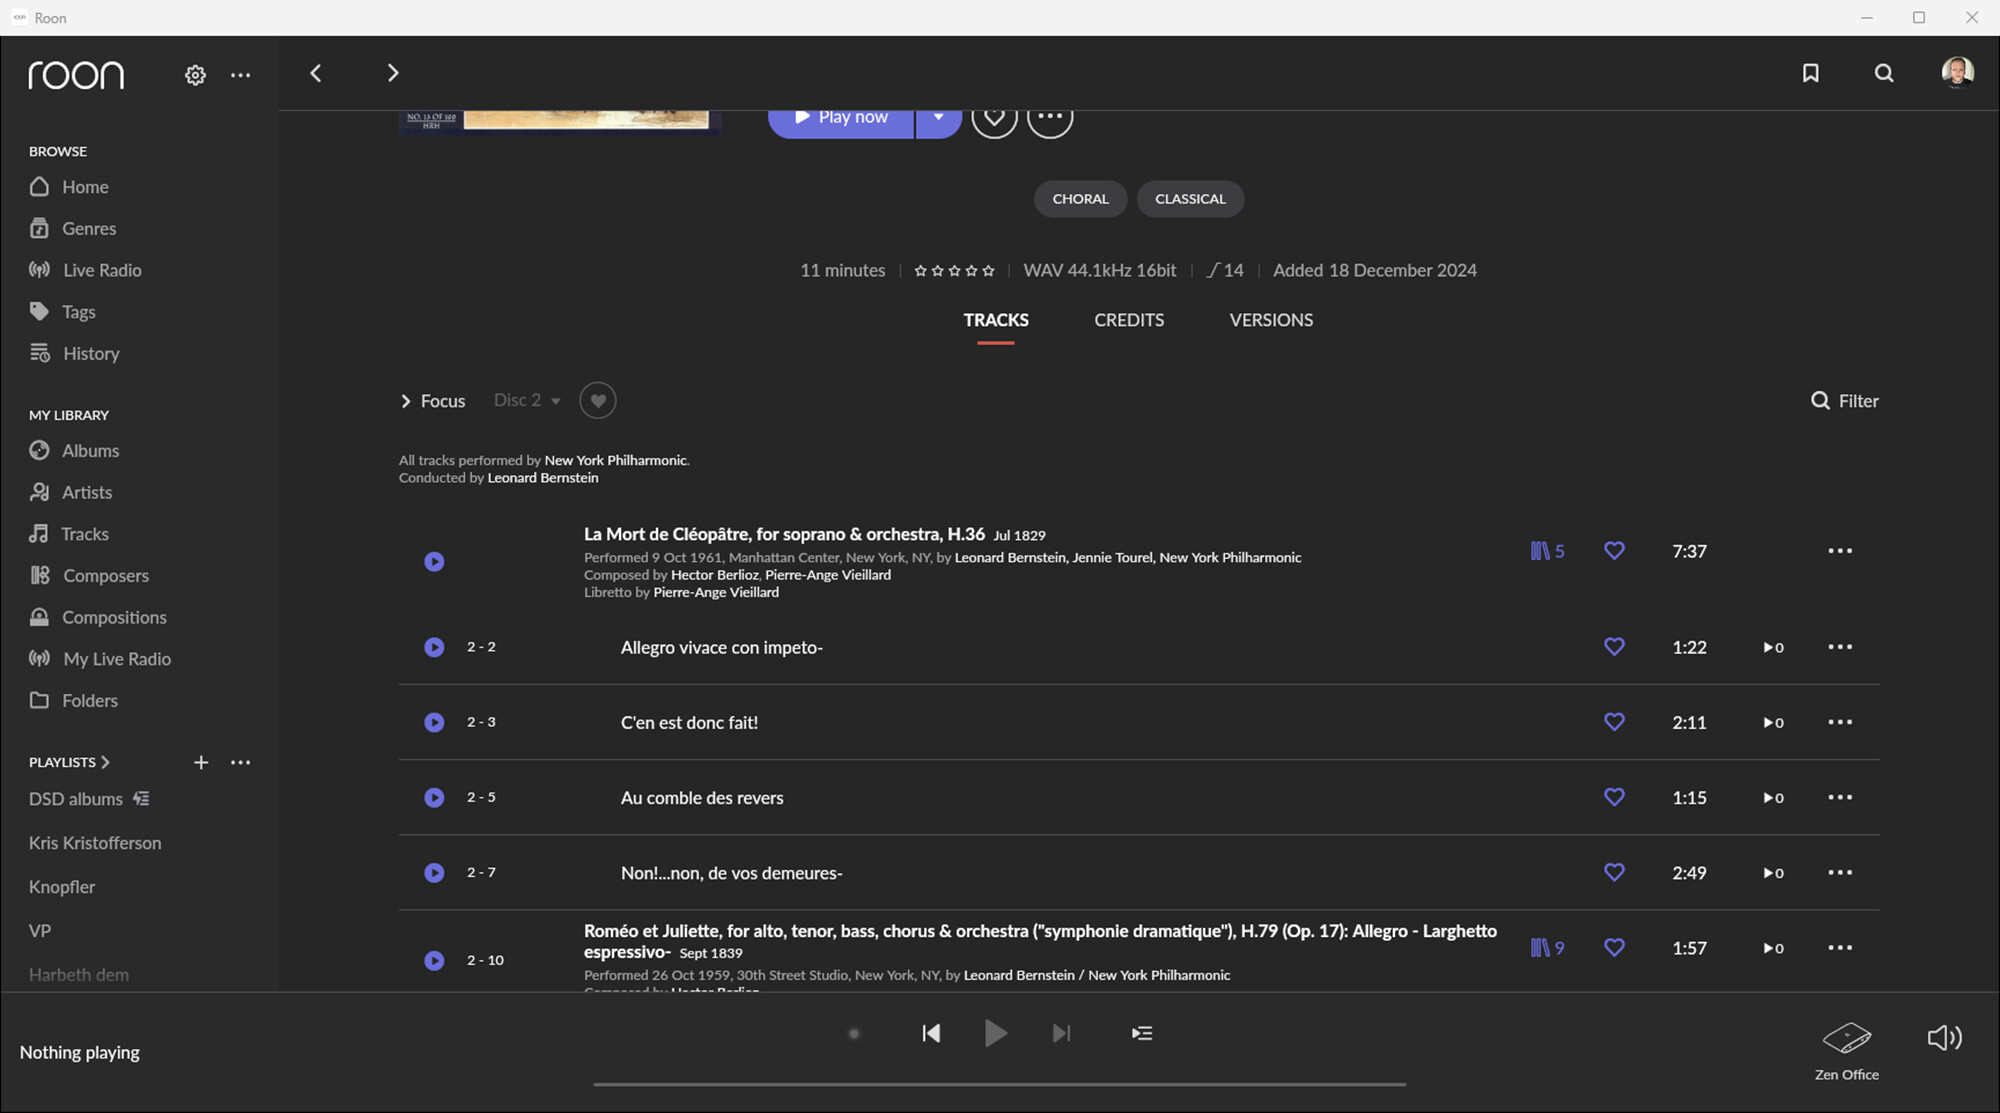Navigate back with the left arrow
Image resolution: width=2000 pixels, height=1113 pixels.
pos(316,73)
